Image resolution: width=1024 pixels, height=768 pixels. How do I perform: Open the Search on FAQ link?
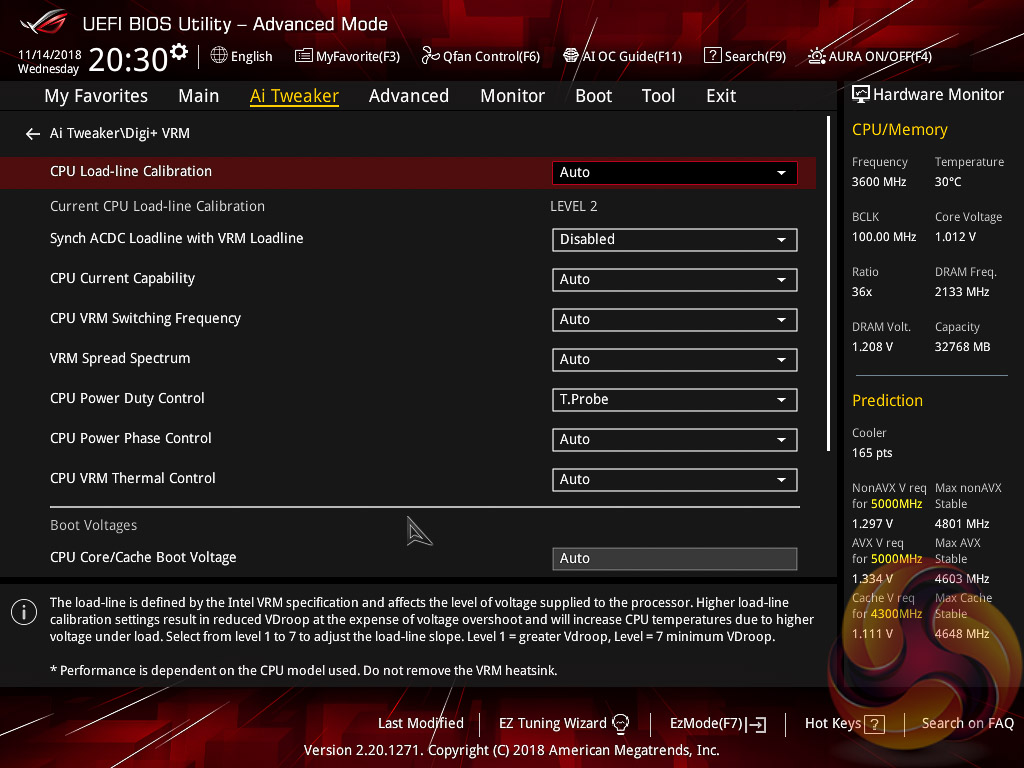pyautogui.click(x=967, y=723)
